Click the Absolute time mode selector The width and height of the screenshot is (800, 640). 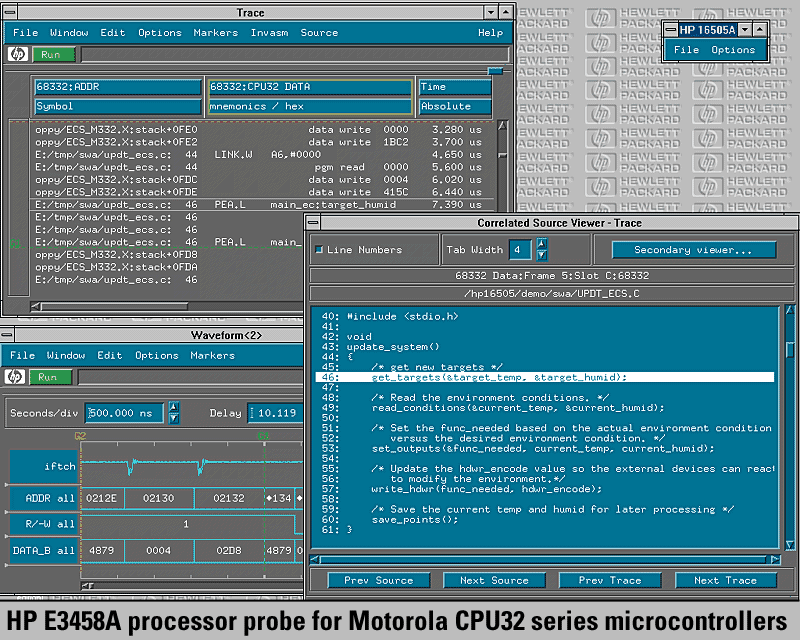click(x=455, y=106)
